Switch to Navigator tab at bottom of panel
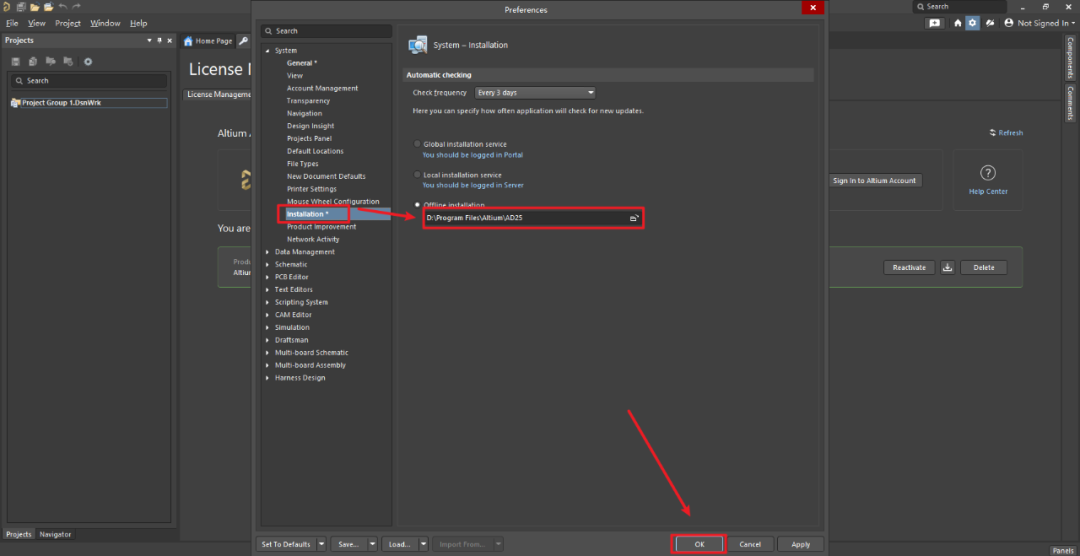Screen dimensions: 1080x556 (54, 534)
